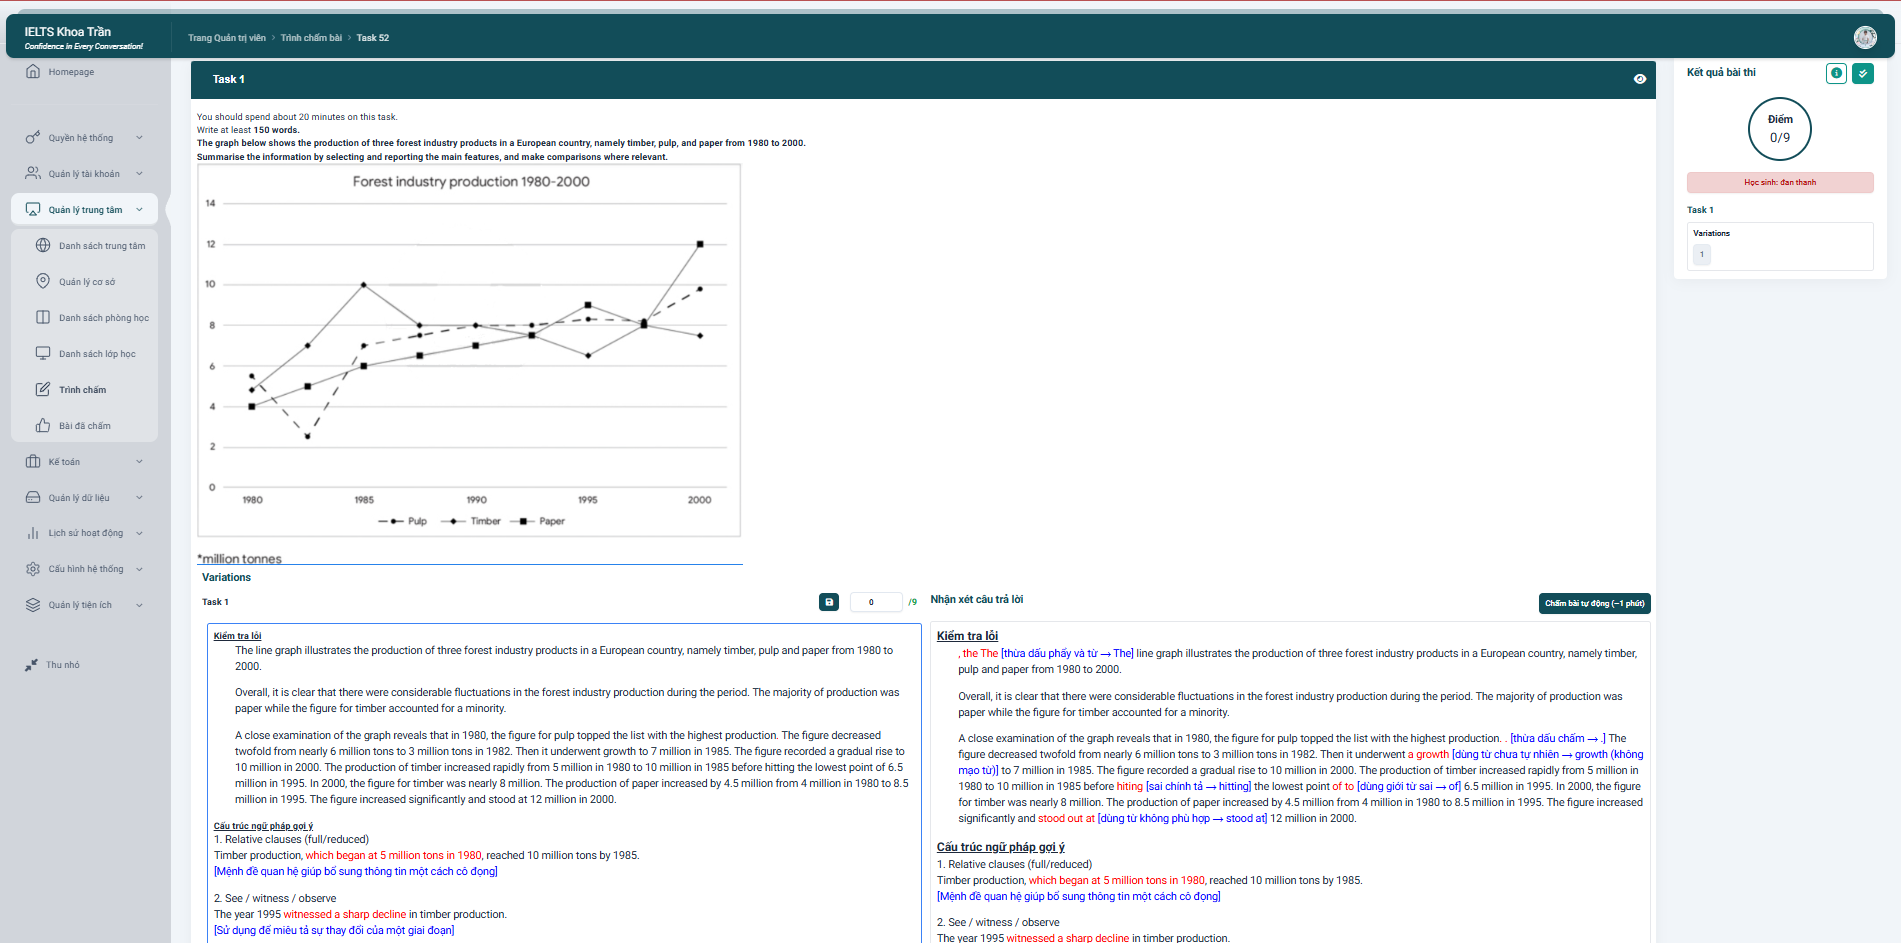Expand Cấu hình hệ thống submenu
Screen dimensions: 1901x943
point(139,569)
